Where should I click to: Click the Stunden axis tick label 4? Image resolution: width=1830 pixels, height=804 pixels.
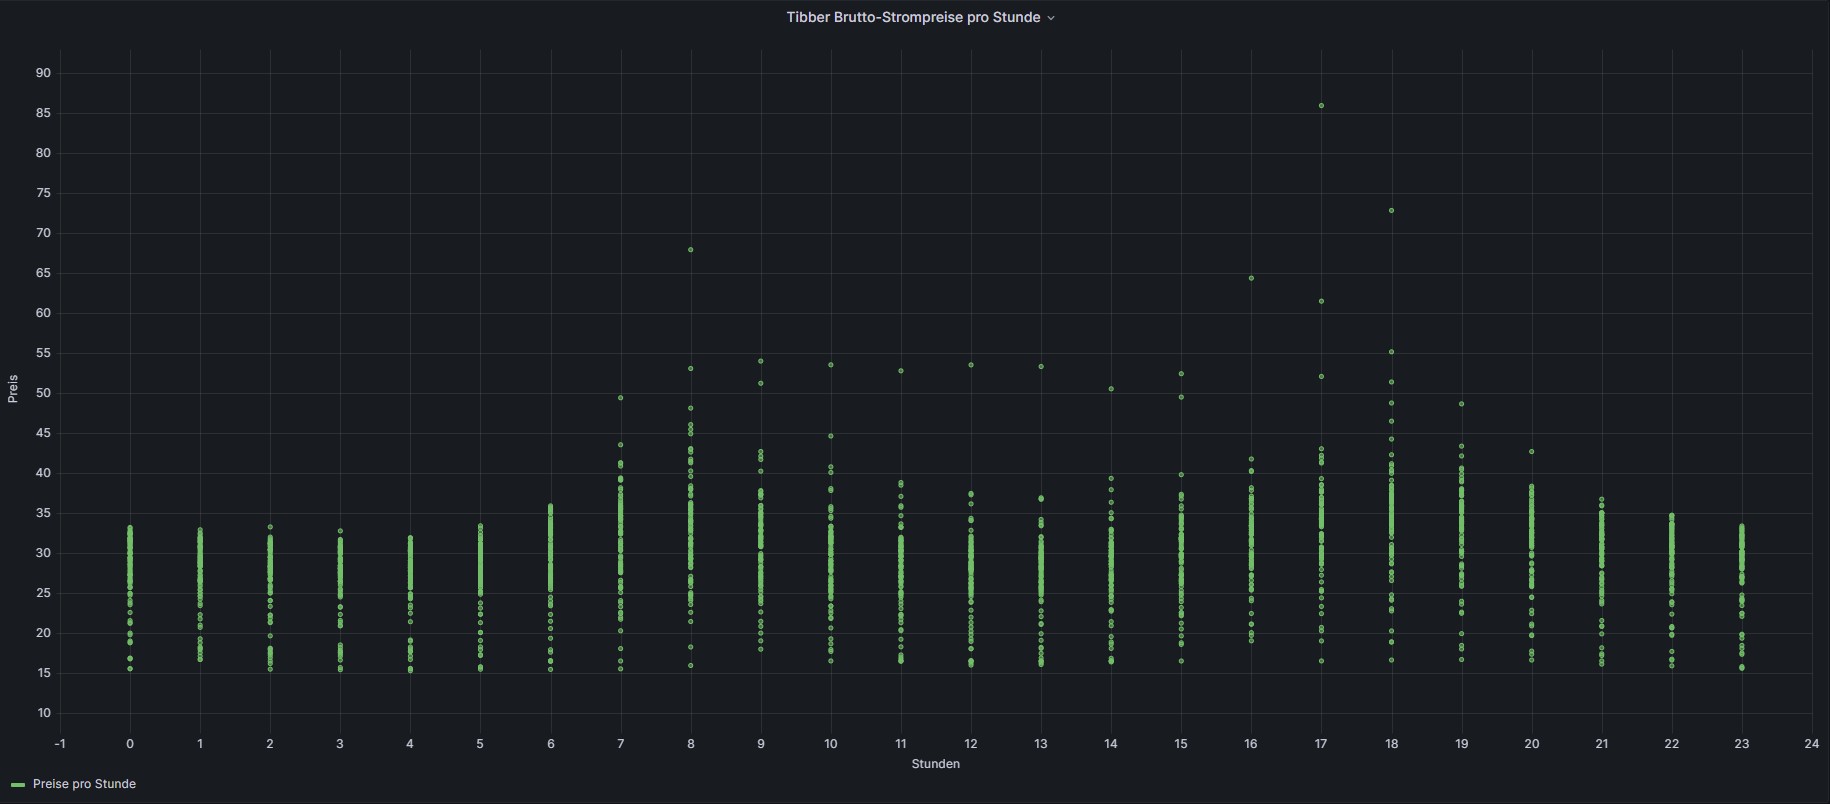[x=410, y=744]
